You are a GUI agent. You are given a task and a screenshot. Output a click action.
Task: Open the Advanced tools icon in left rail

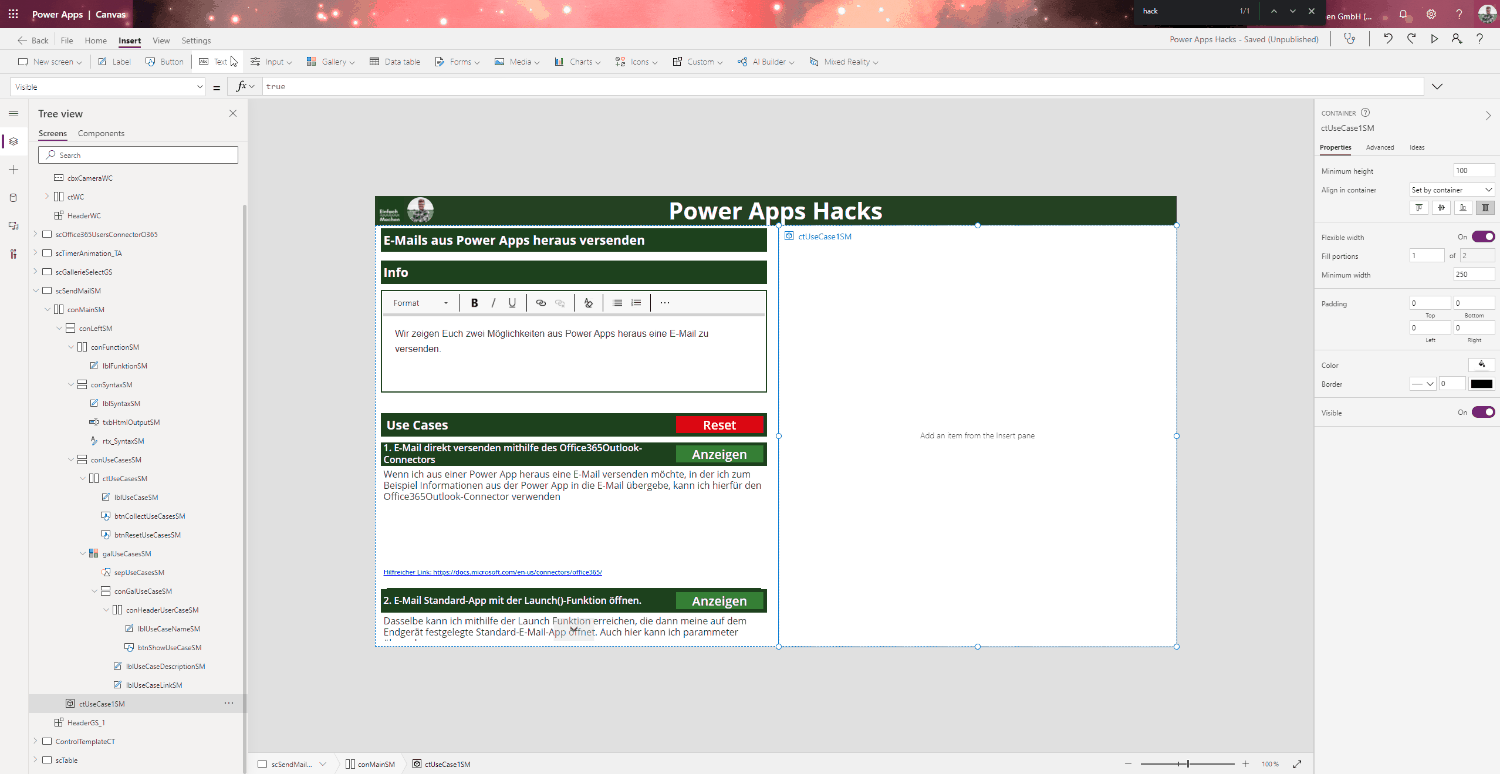pyautogui.click(x=13, y=254)
